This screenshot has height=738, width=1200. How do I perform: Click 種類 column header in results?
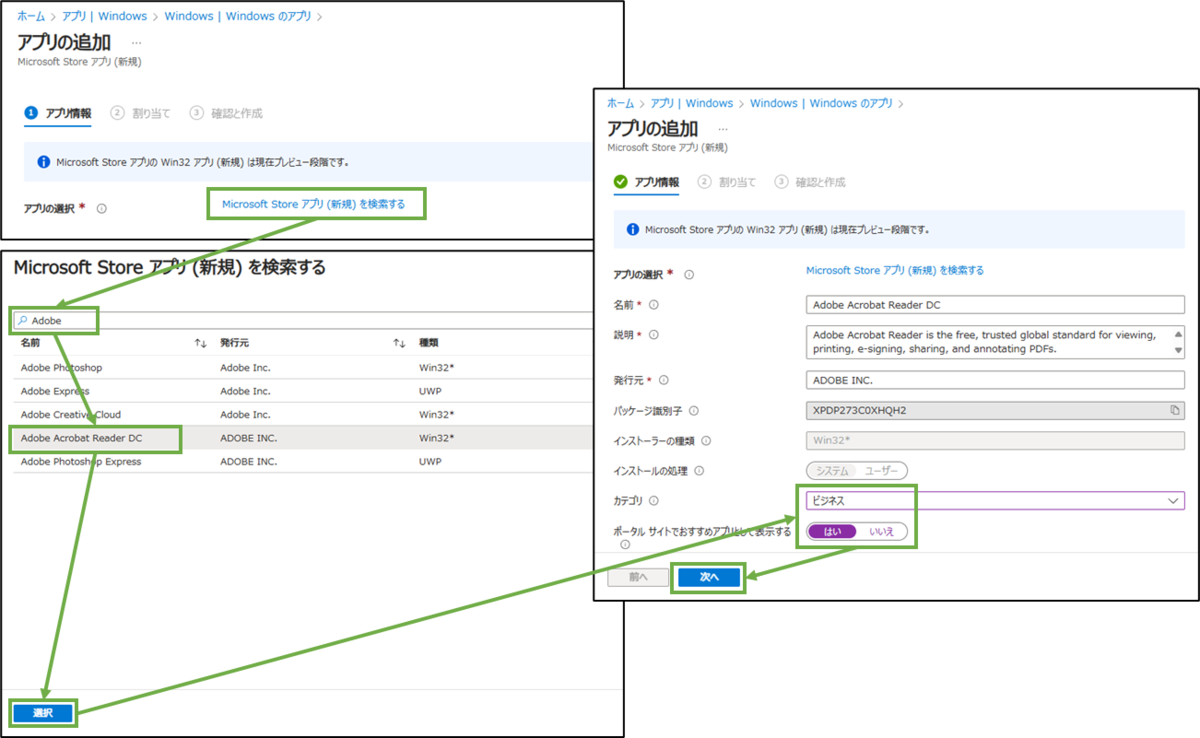pos(430,343)
